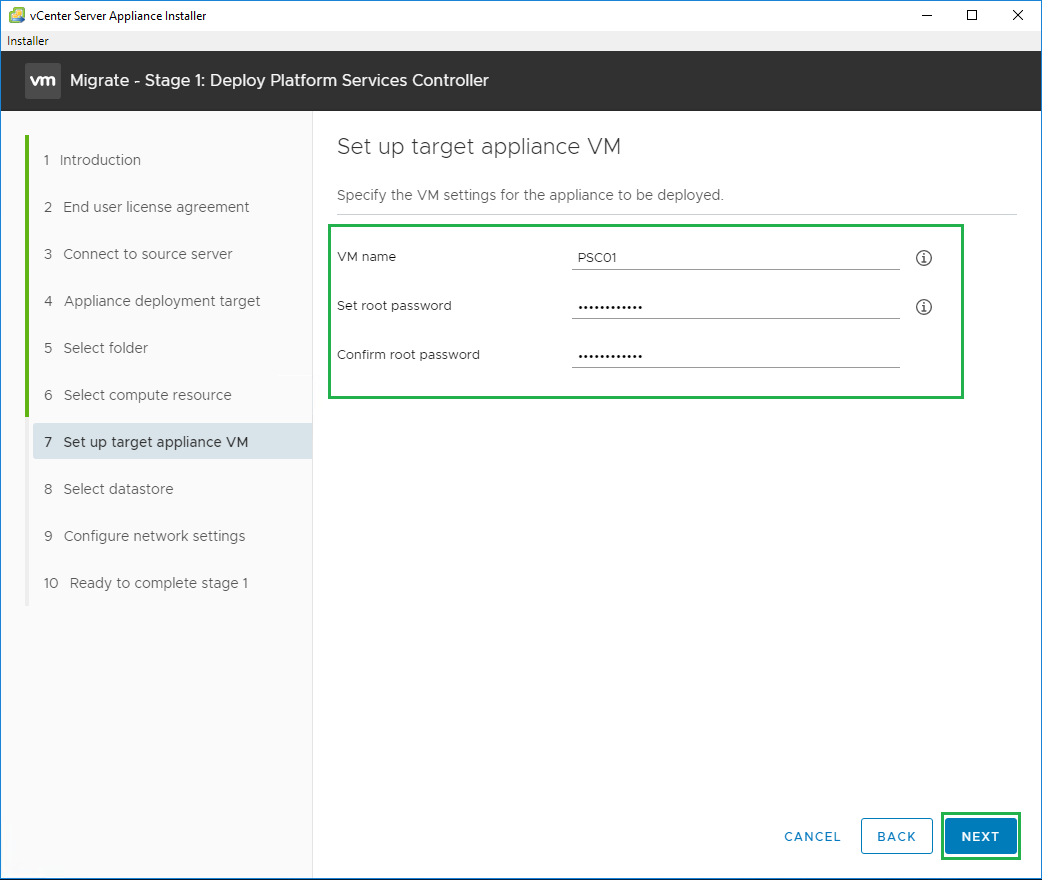Click the info icon beside VM name
Viewport: 1042px width, 880px height.
point(924,258)
